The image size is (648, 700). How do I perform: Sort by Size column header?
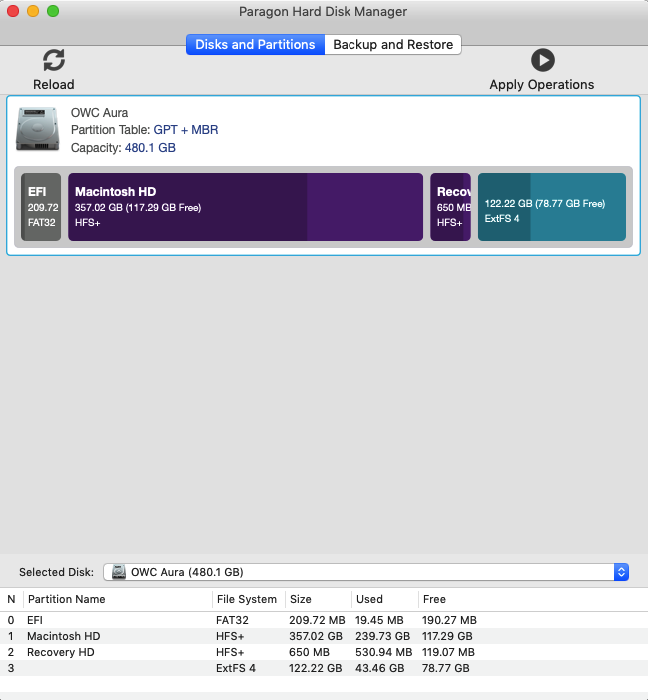(x=319, y=599)
